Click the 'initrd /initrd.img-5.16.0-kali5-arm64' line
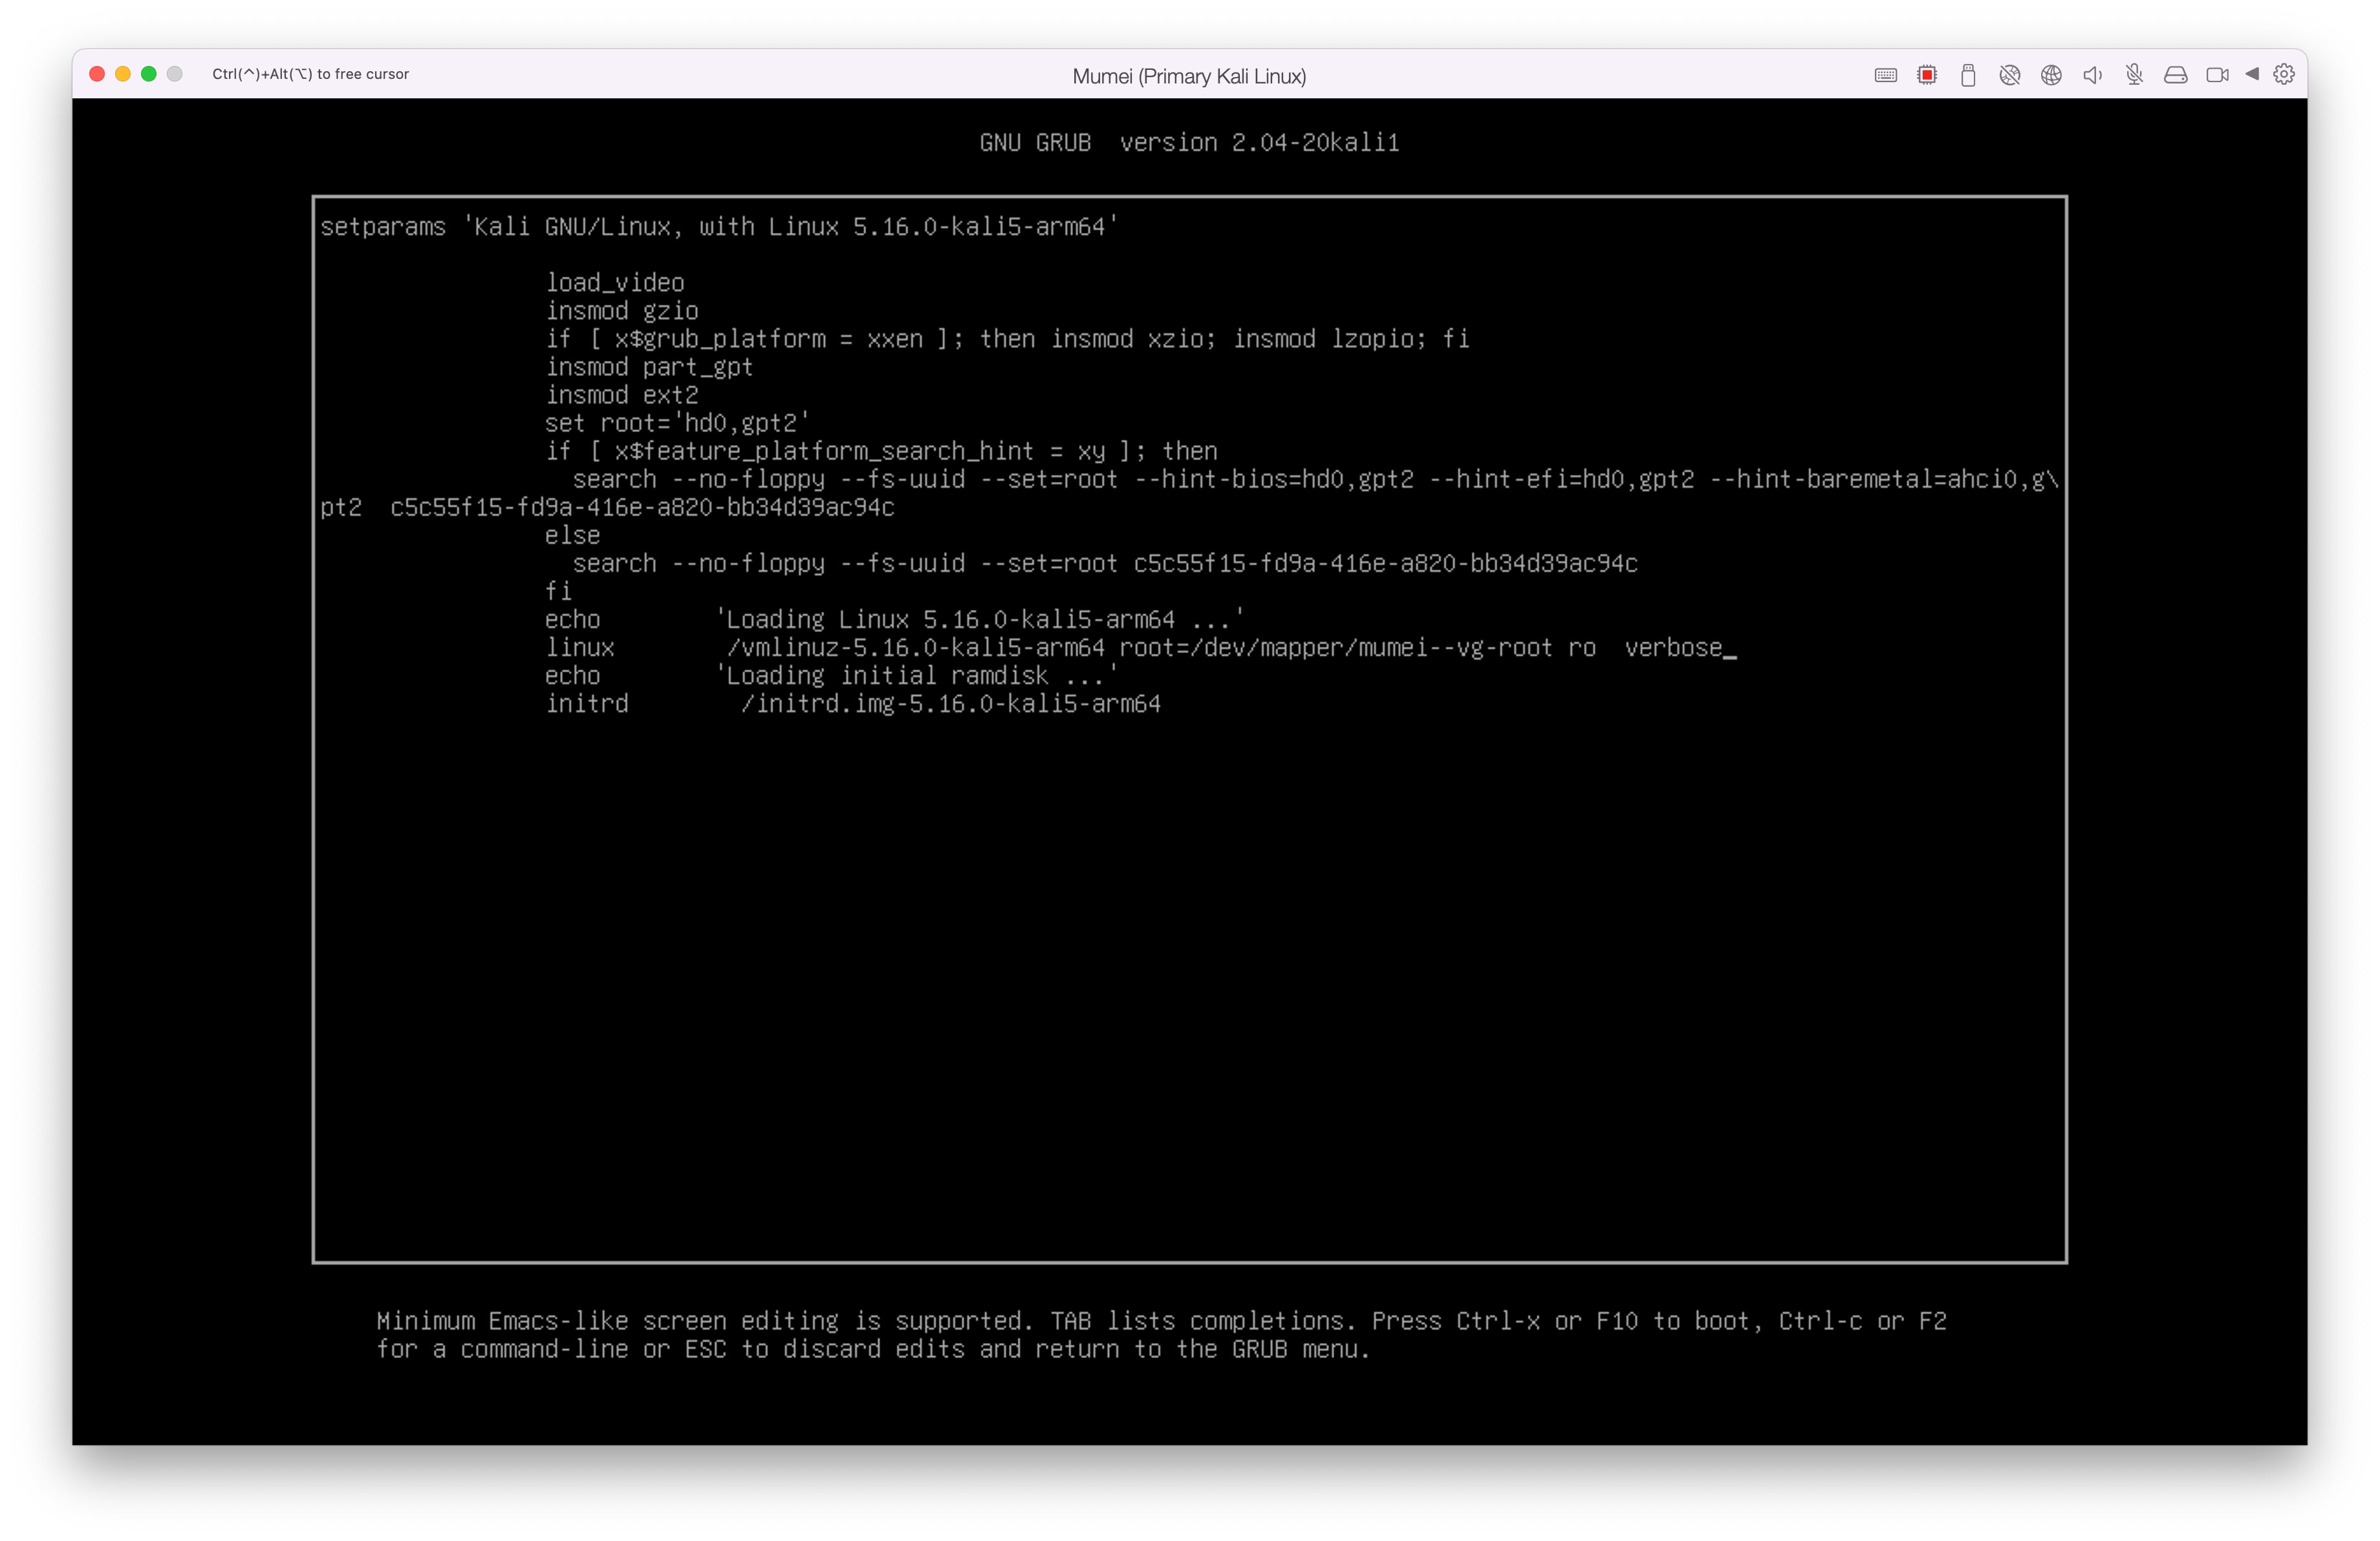The image size is (2380, 1541). click(852, 704)
